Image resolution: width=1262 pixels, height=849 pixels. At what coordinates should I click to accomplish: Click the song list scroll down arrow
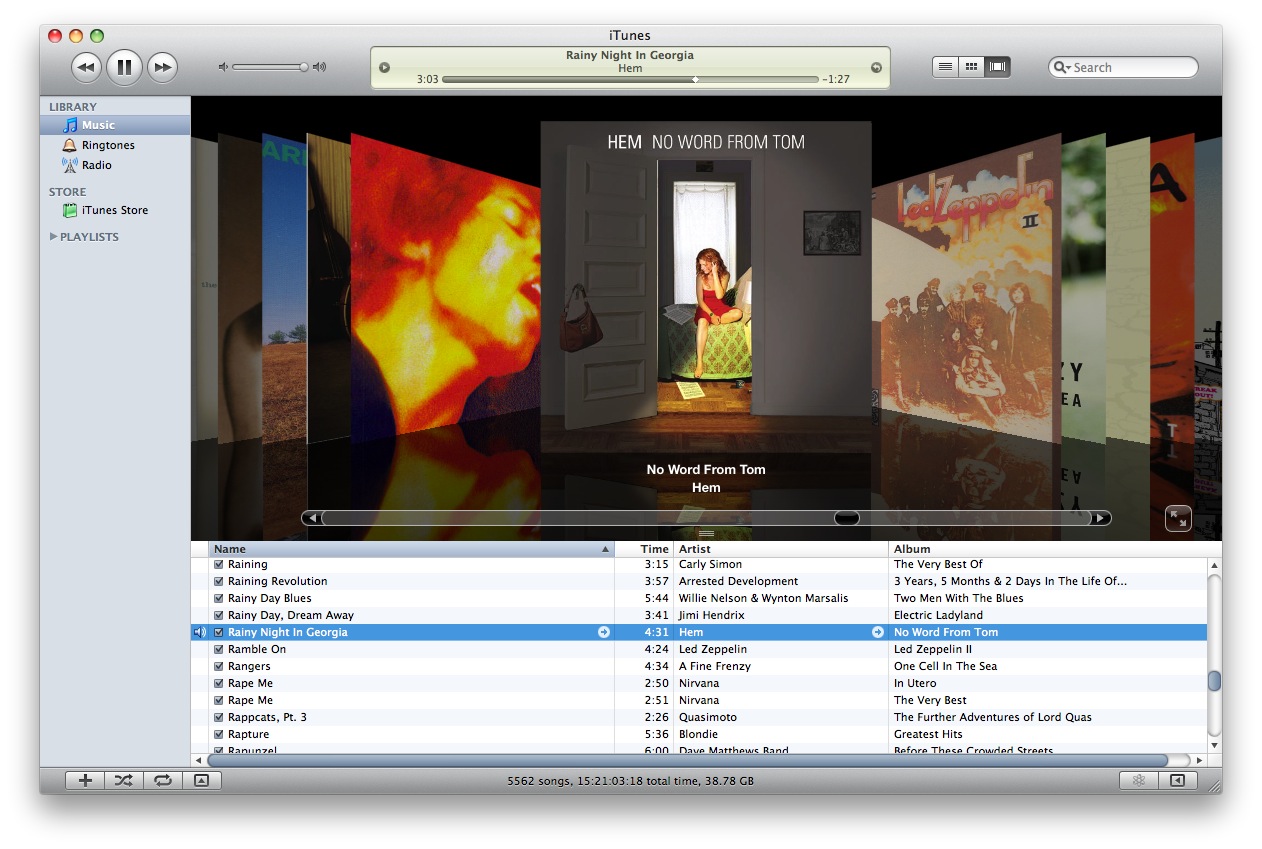[x=1214, y=745]
